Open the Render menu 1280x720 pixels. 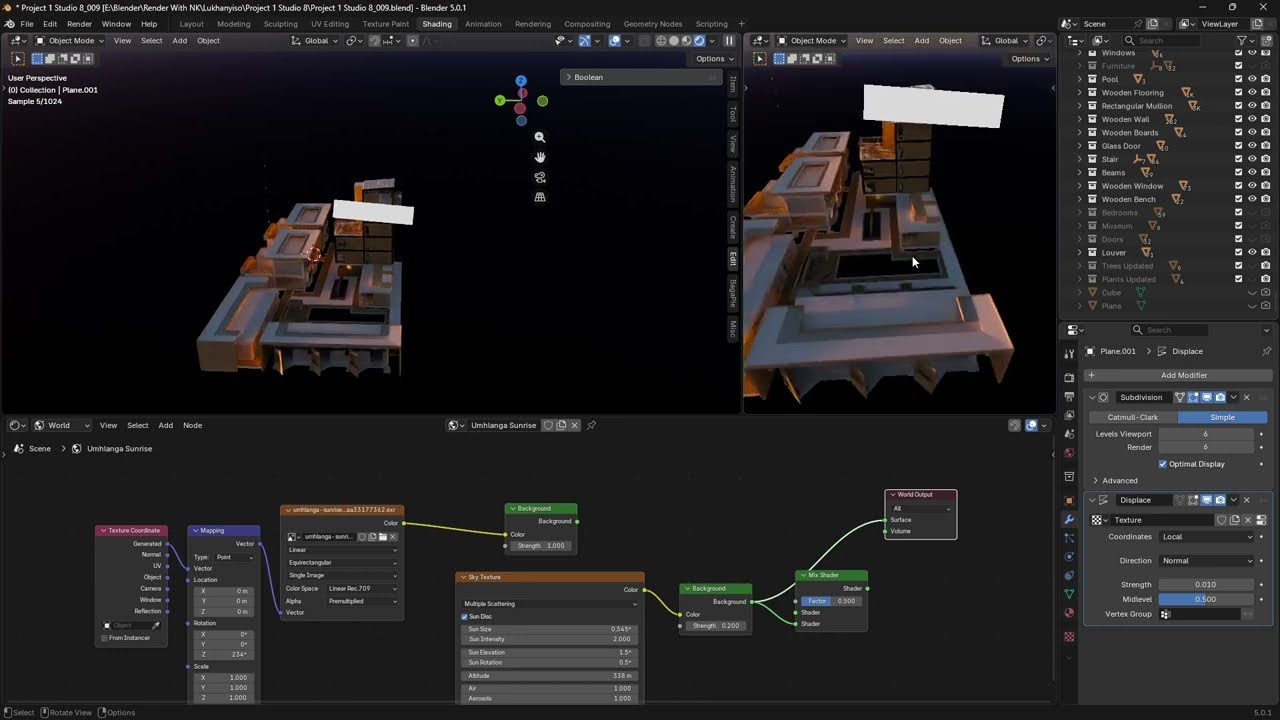pos(80,24)
